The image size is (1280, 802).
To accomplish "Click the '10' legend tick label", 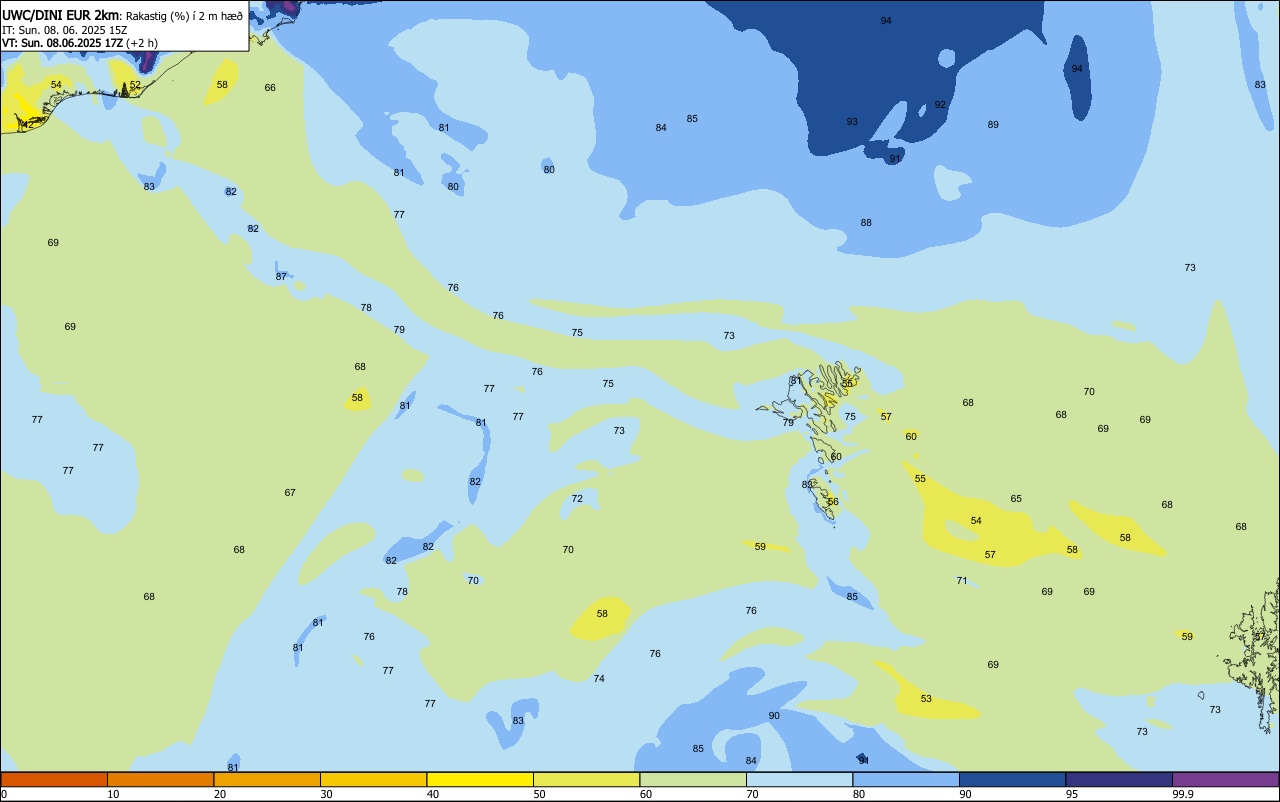I will point(113,794).
